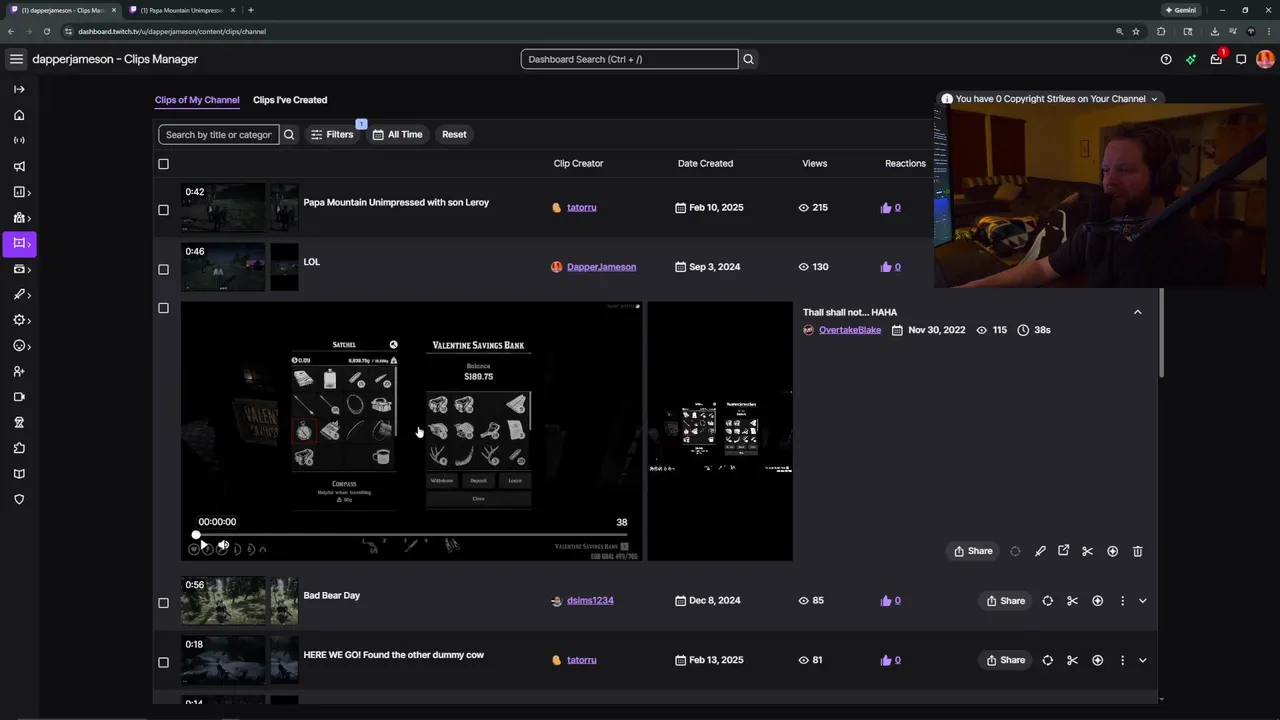Toggle the select-all clips checkbox
This screenshot has width=1280, height=720.
[164, 164]
